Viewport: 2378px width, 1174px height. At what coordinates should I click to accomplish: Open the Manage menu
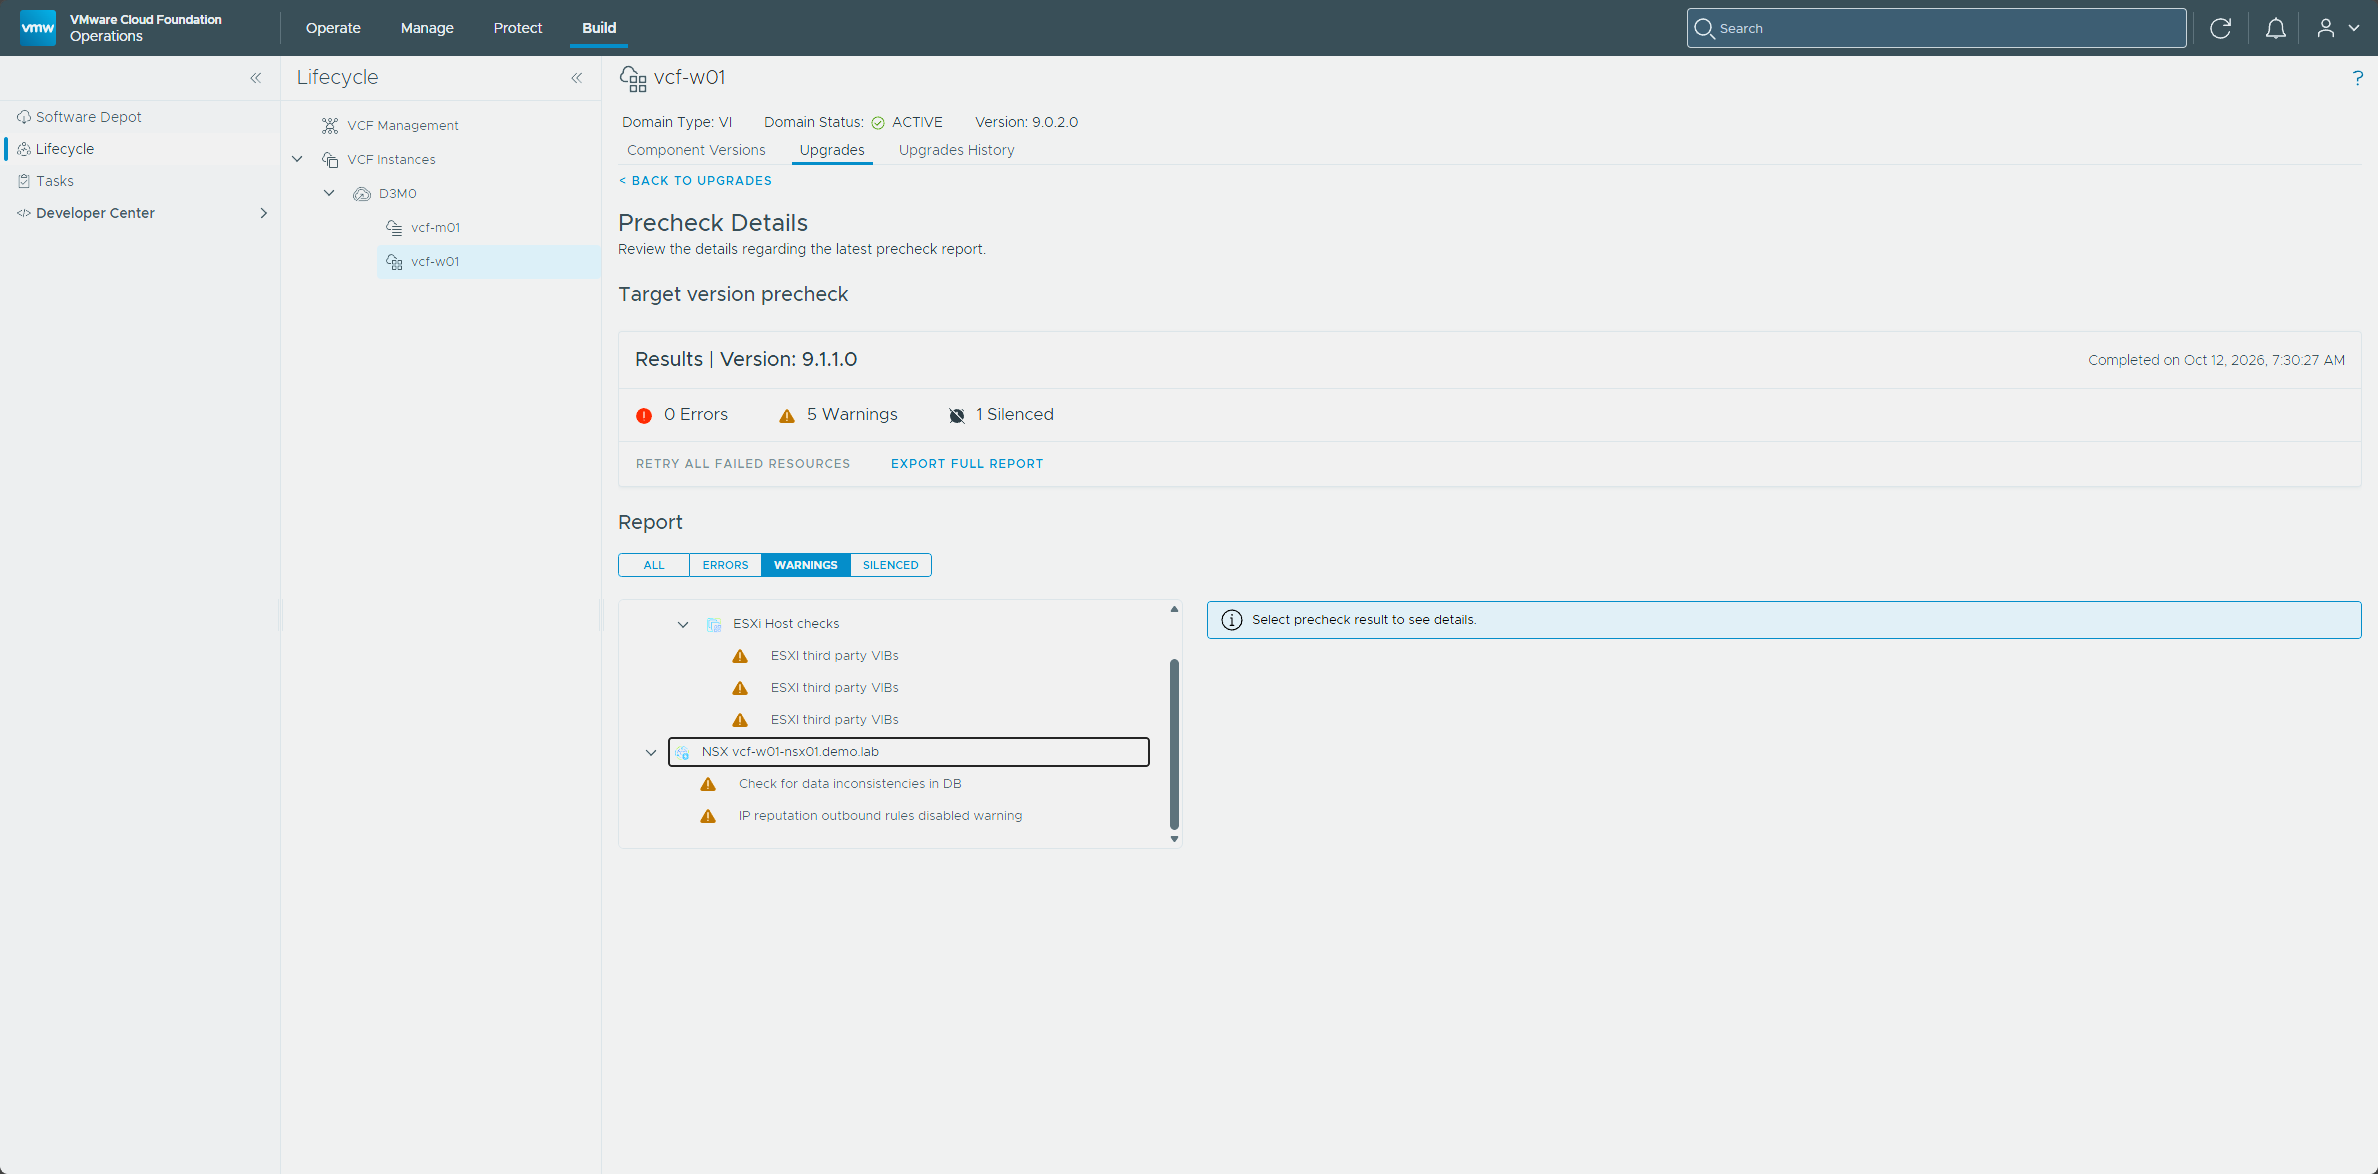(x=427, y=28)
